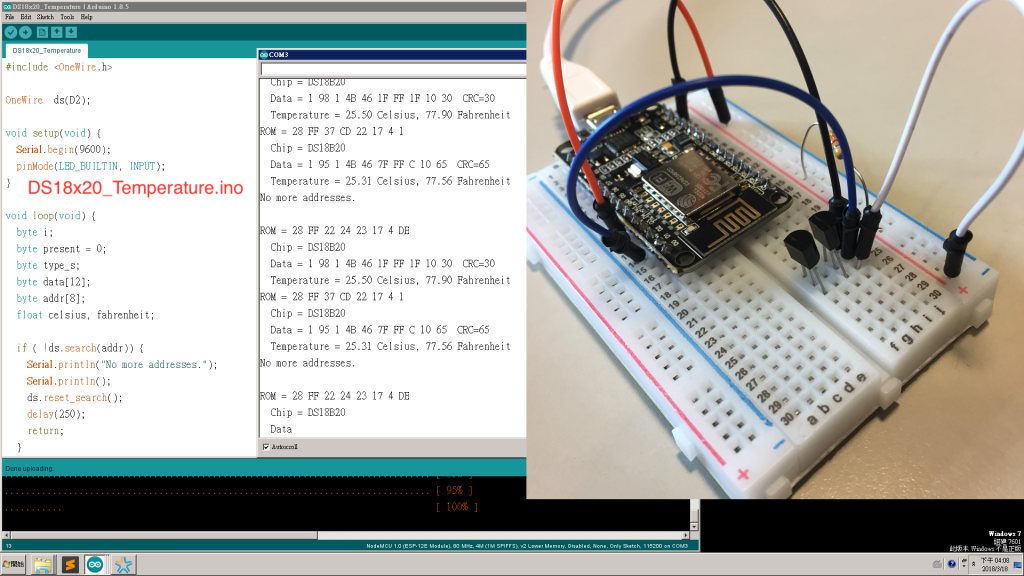Click the first 'No more addresses.' serial output line
1024x576 pixels.
308,197
